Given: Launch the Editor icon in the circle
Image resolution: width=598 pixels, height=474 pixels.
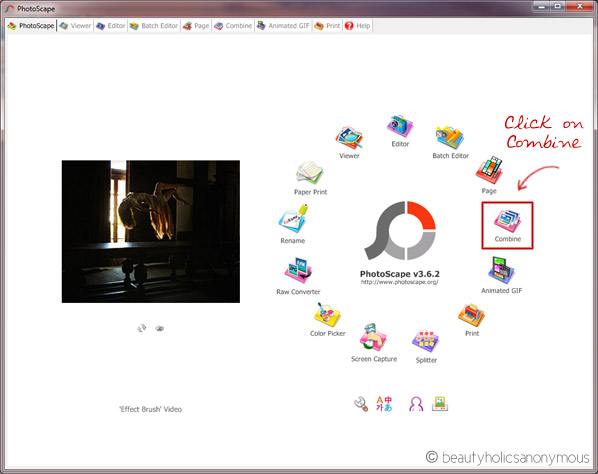Looking at the screenshot, I should (400, 126).
